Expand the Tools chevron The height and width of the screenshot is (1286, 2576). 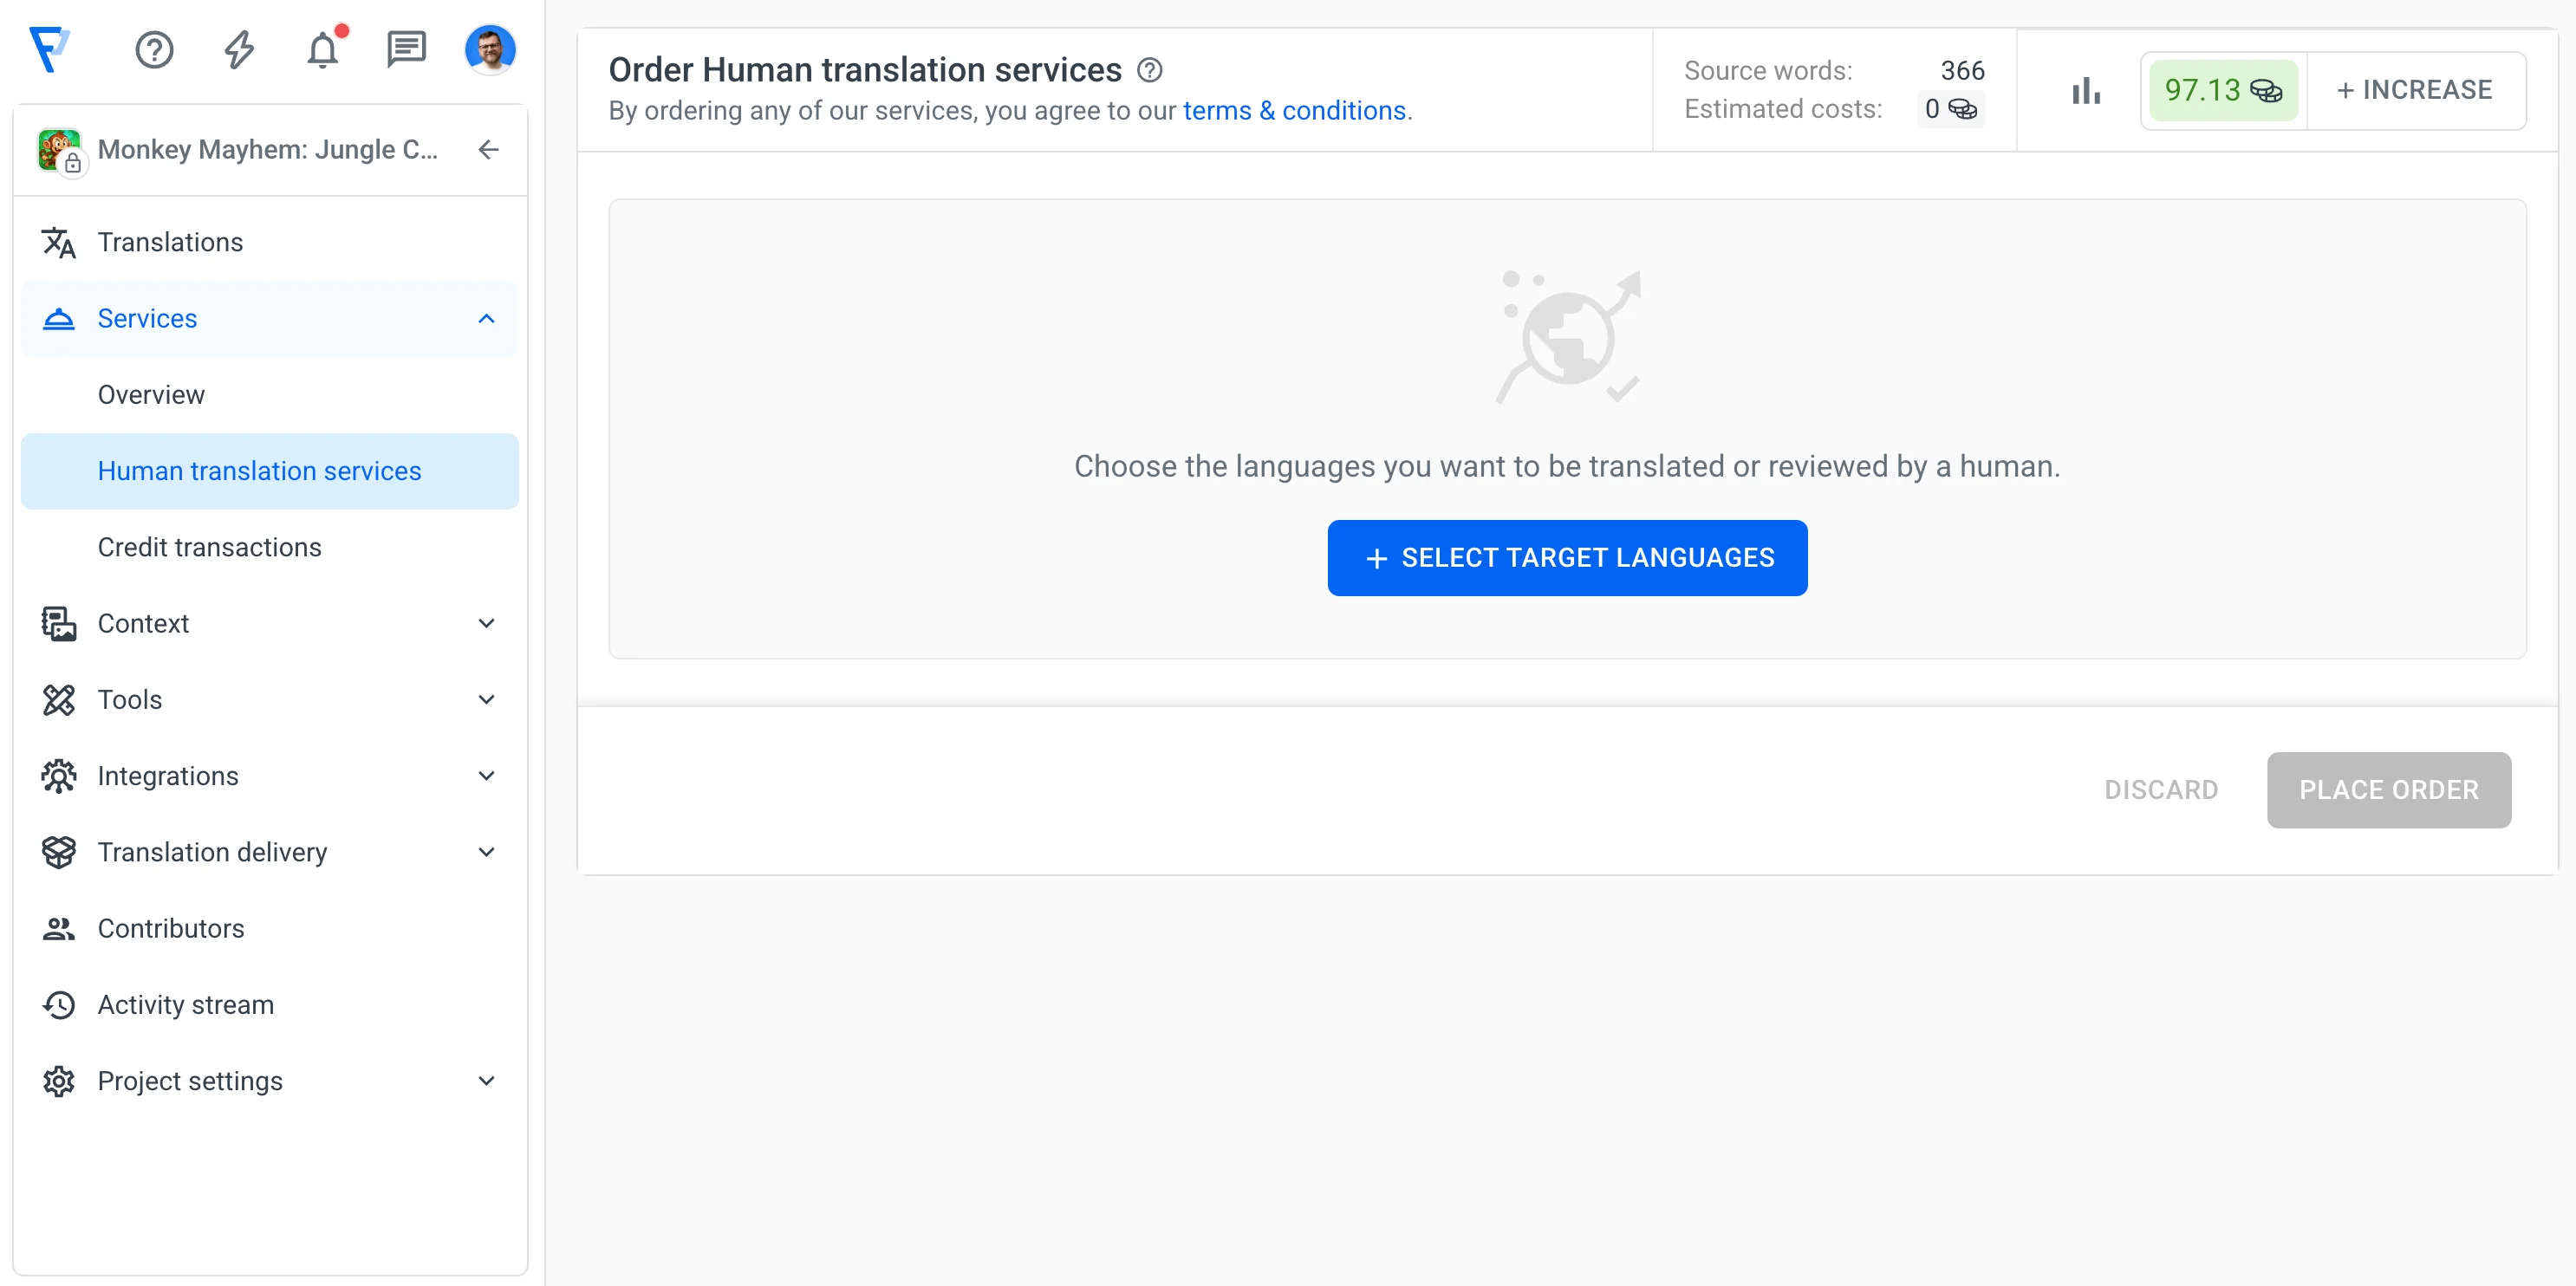(x=487, y=700)
